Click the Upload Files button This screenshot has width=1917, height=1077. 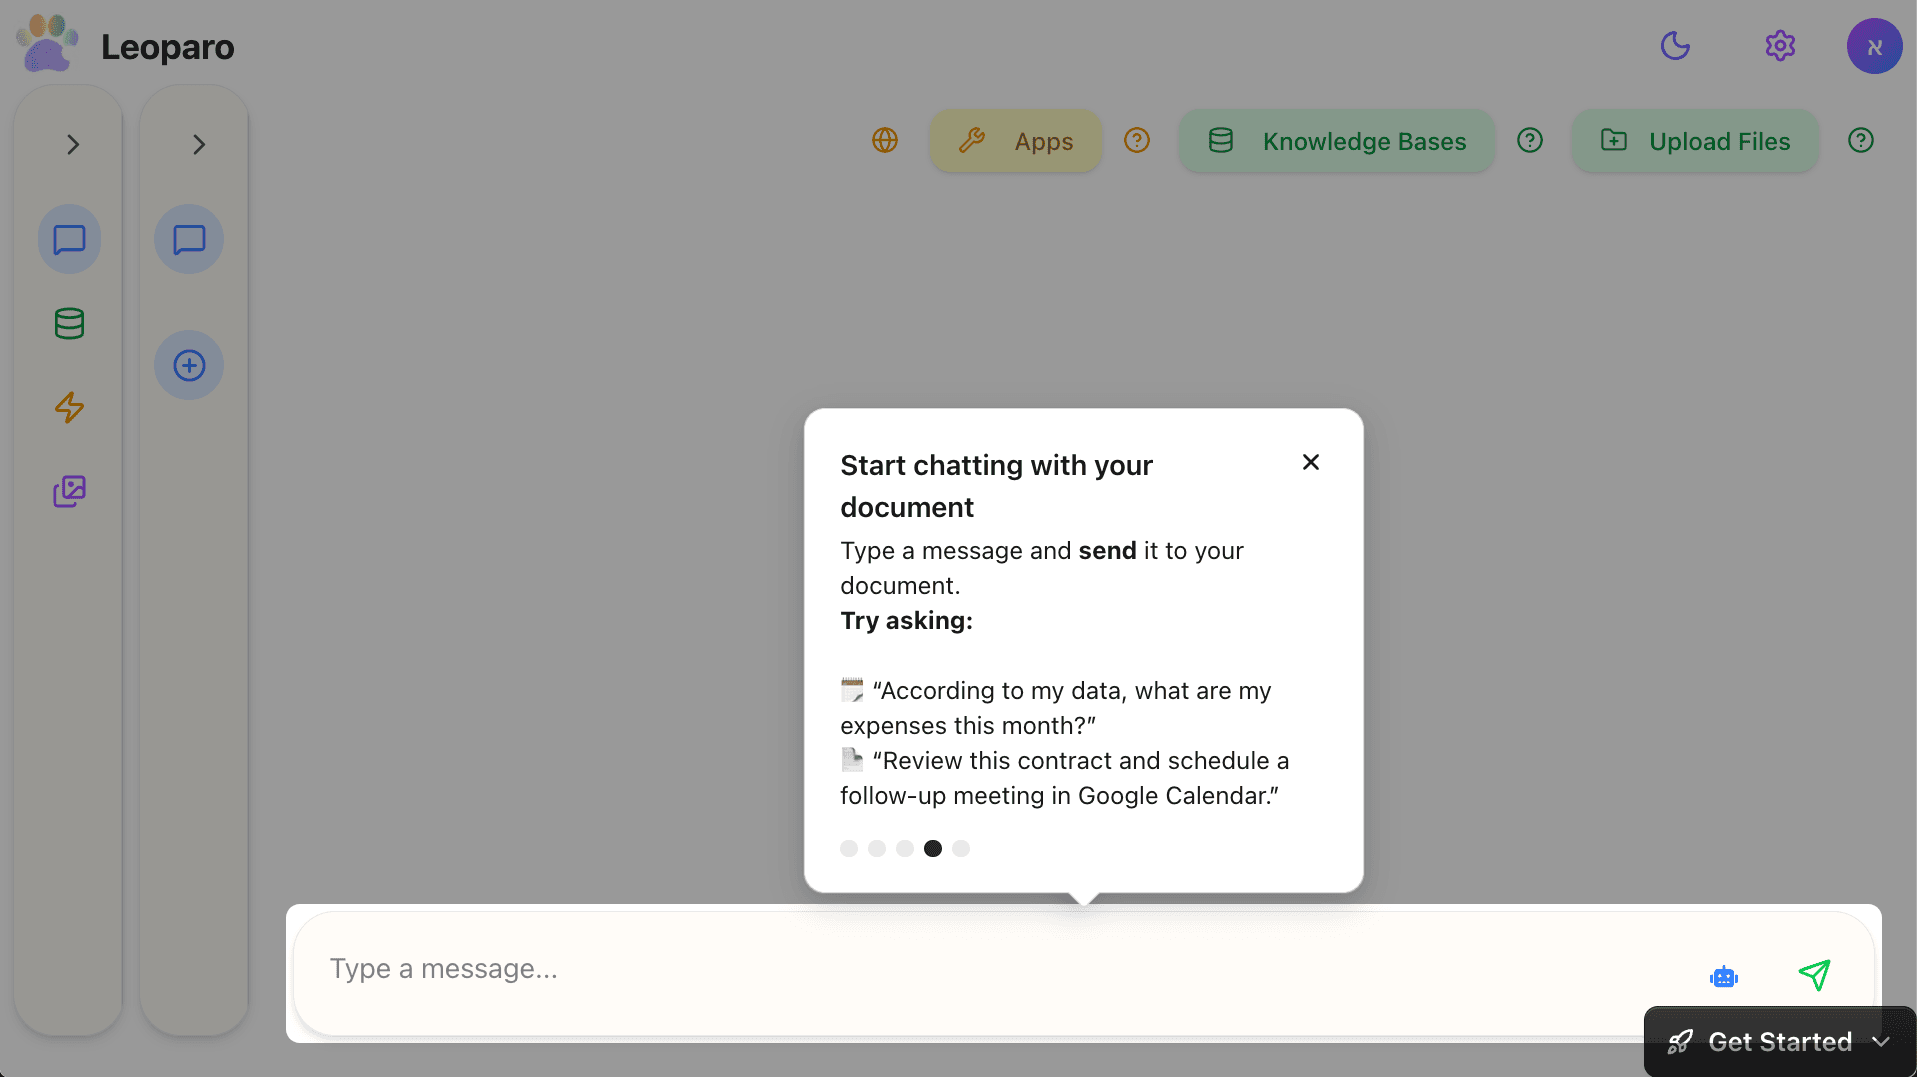coord(1694,141)
